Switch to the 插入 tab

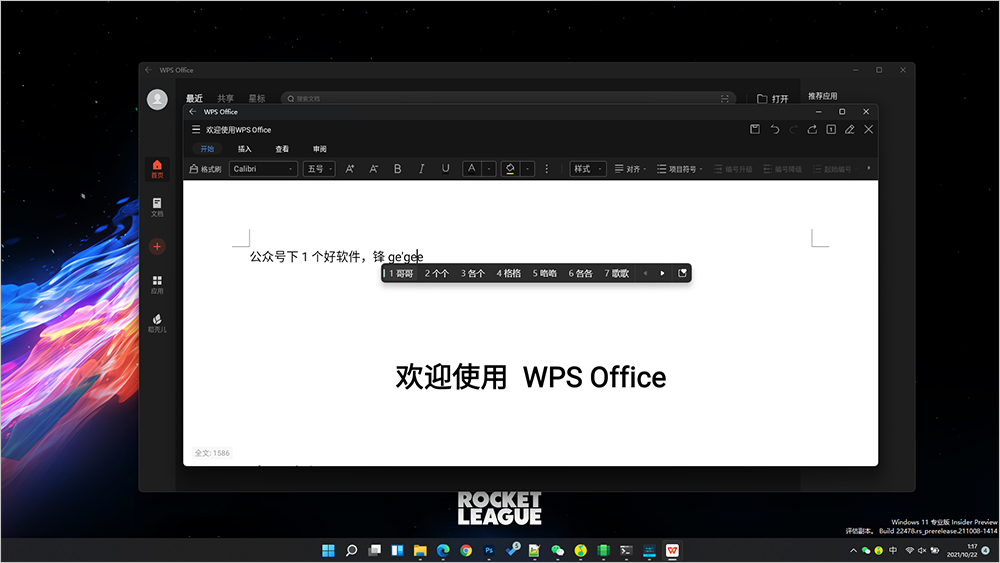245,149
